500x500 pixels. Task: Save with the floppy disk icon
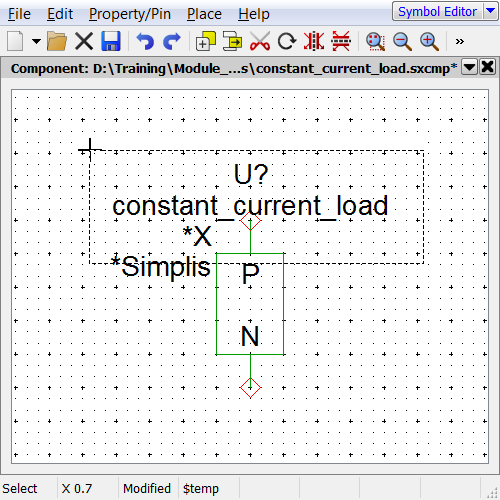click(x=111, y=41)
